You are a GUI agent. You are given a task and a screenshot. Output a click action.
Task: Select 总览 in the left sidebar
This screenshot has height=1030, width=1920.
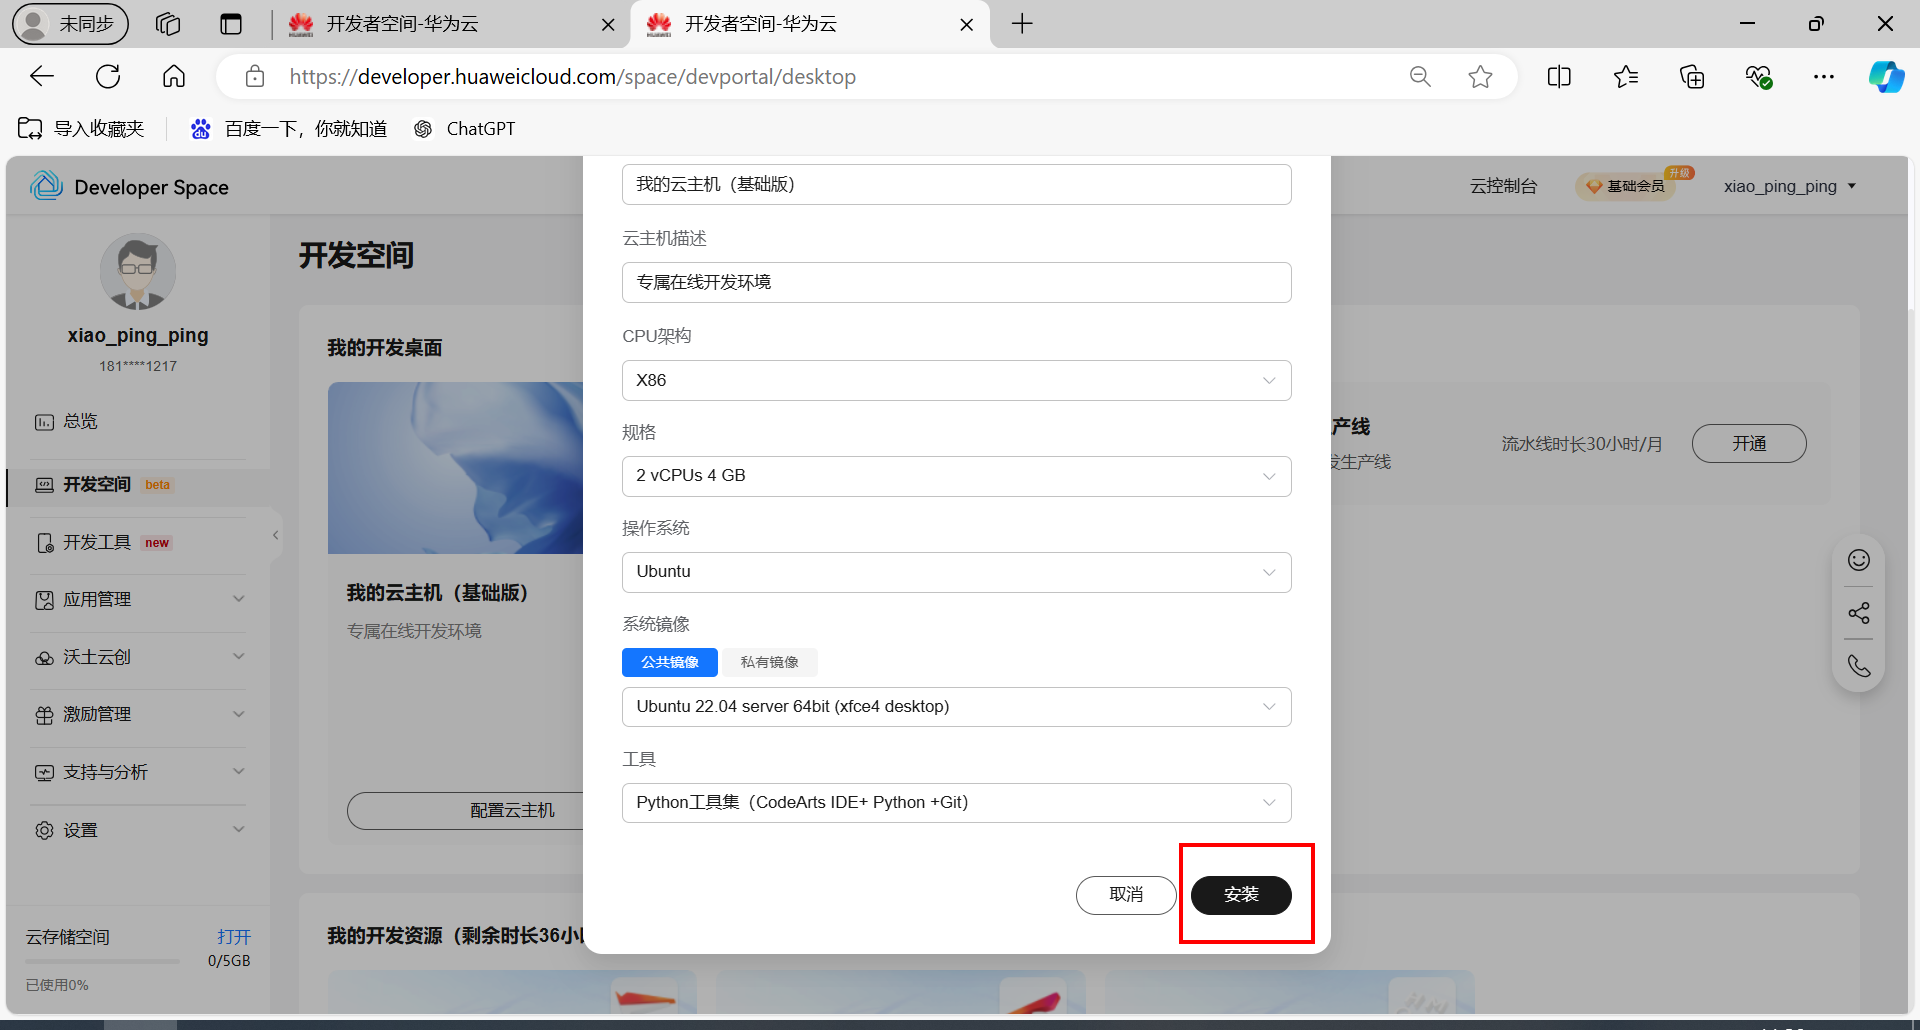(80, 420)
